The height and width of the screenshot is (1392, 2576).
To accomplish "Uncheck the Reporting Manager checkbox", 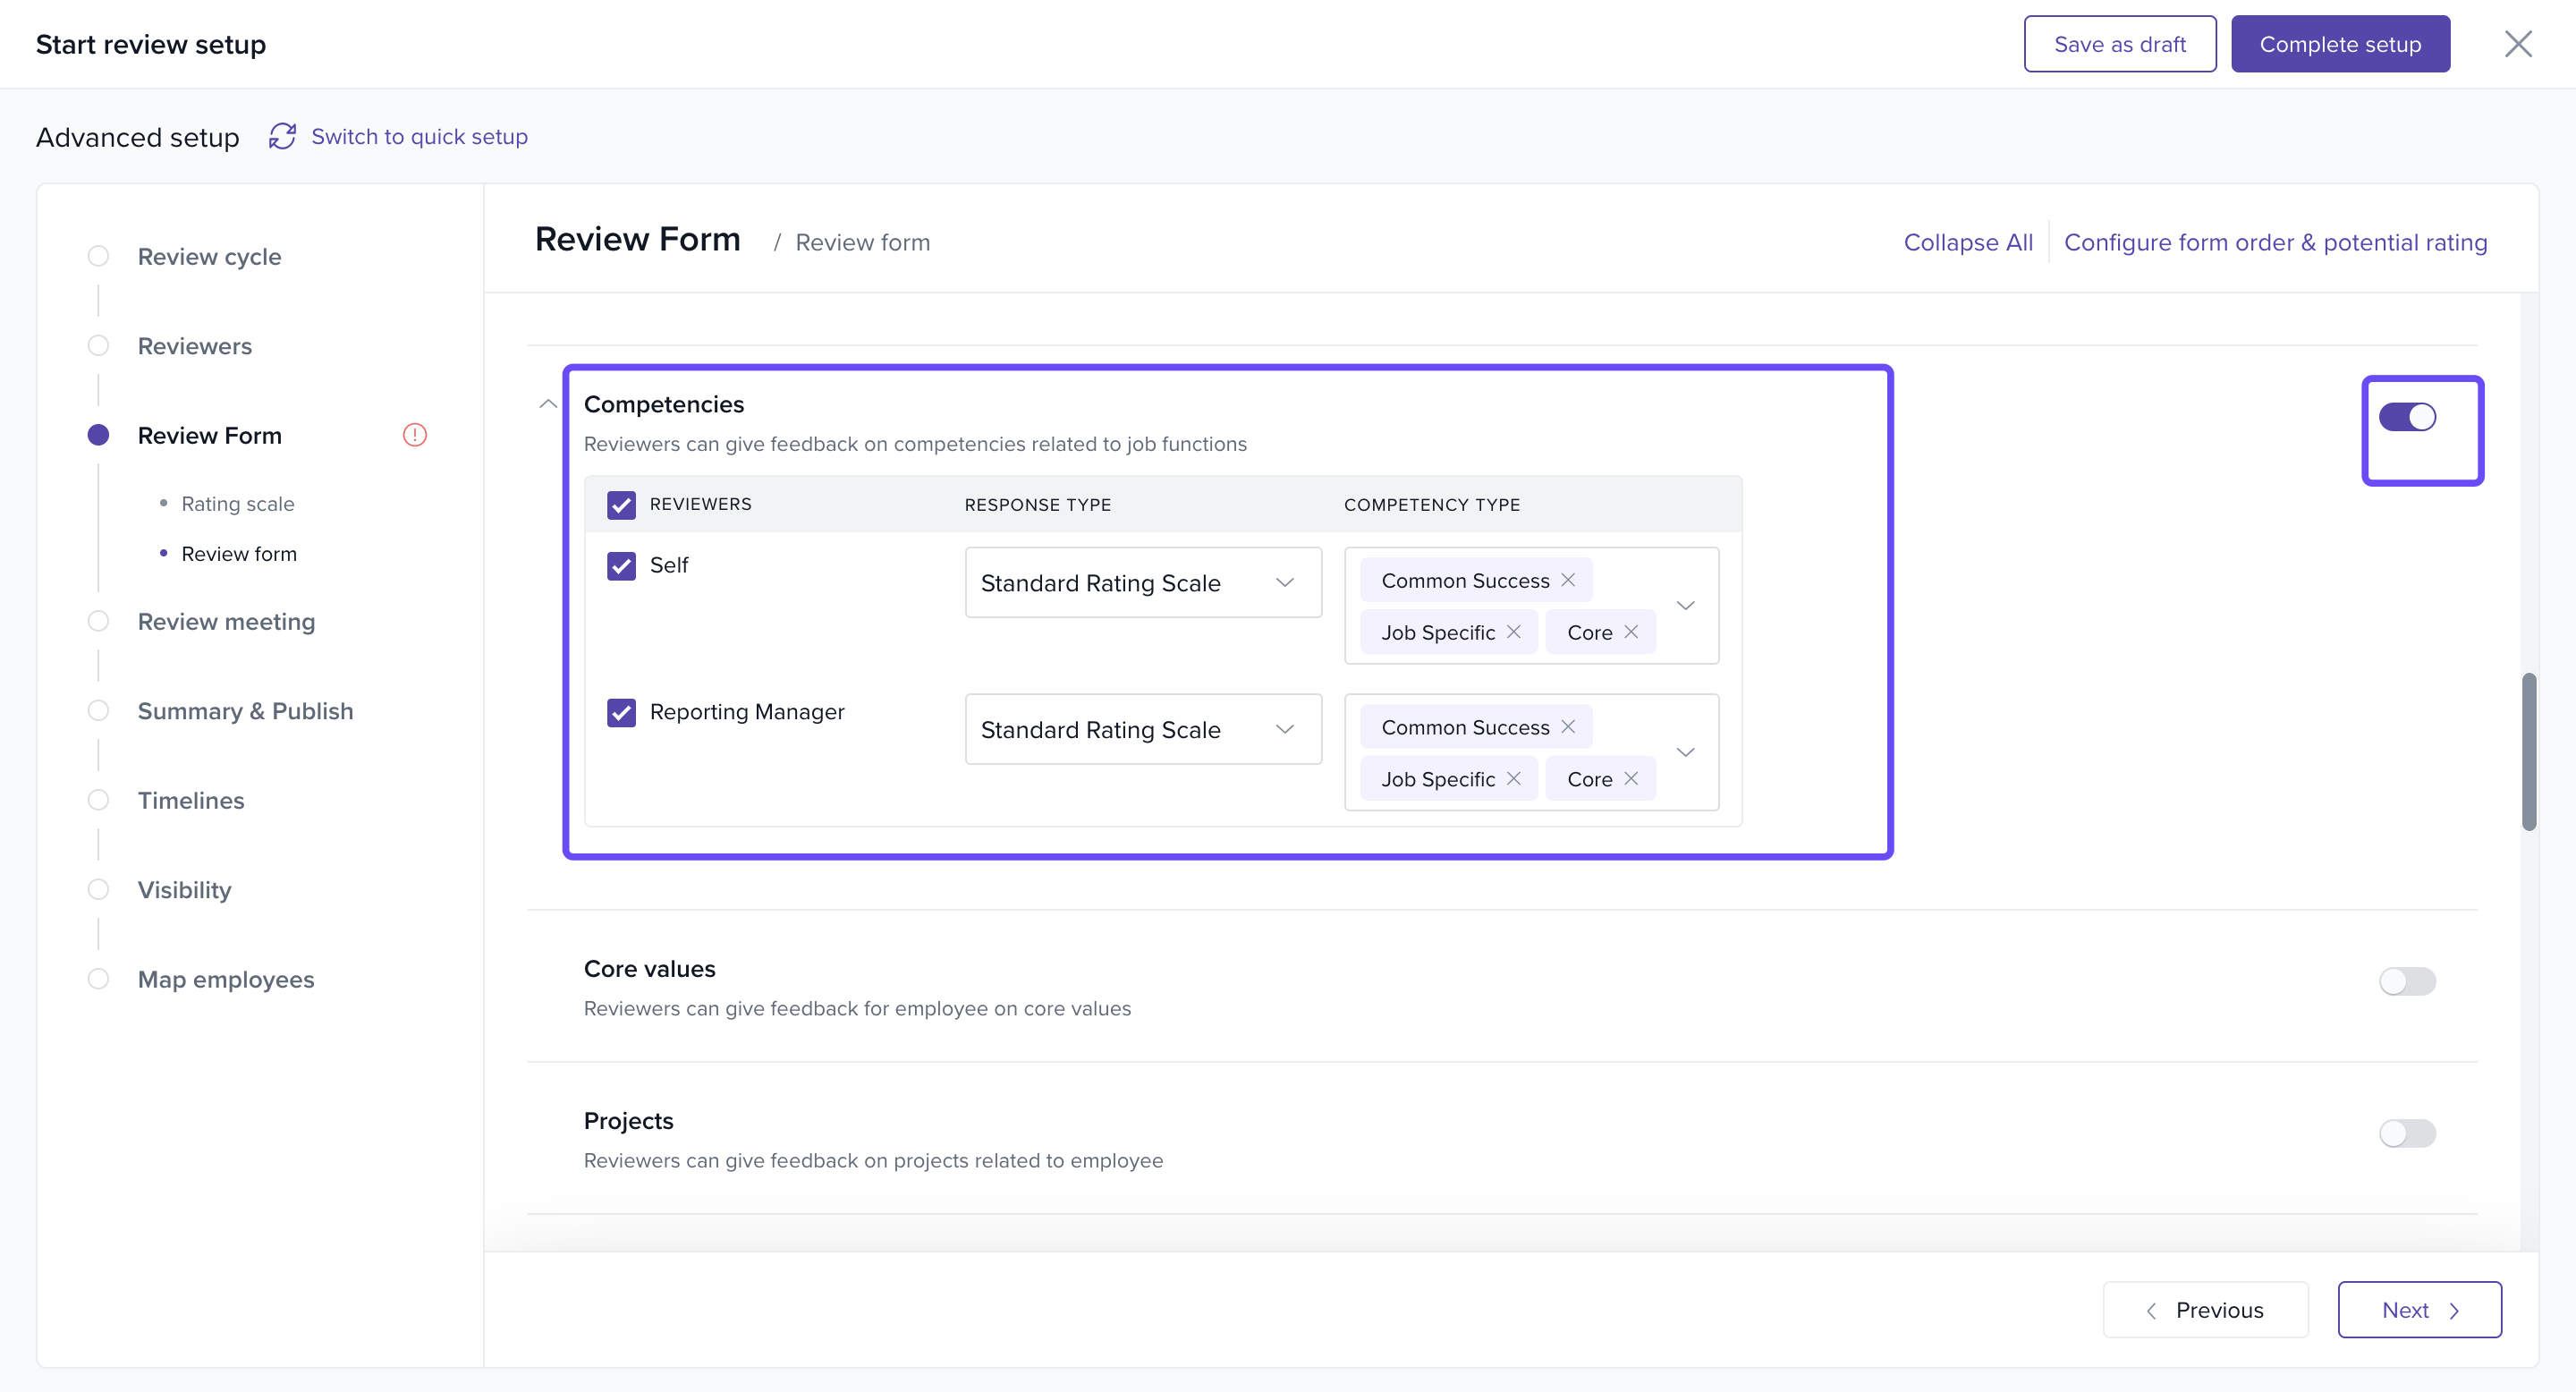I will click(621, 712).
